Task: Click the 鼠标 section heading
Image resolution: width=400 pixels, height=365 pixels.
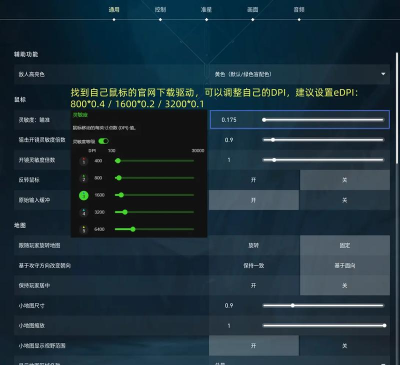Action: (x=20, y=100)
